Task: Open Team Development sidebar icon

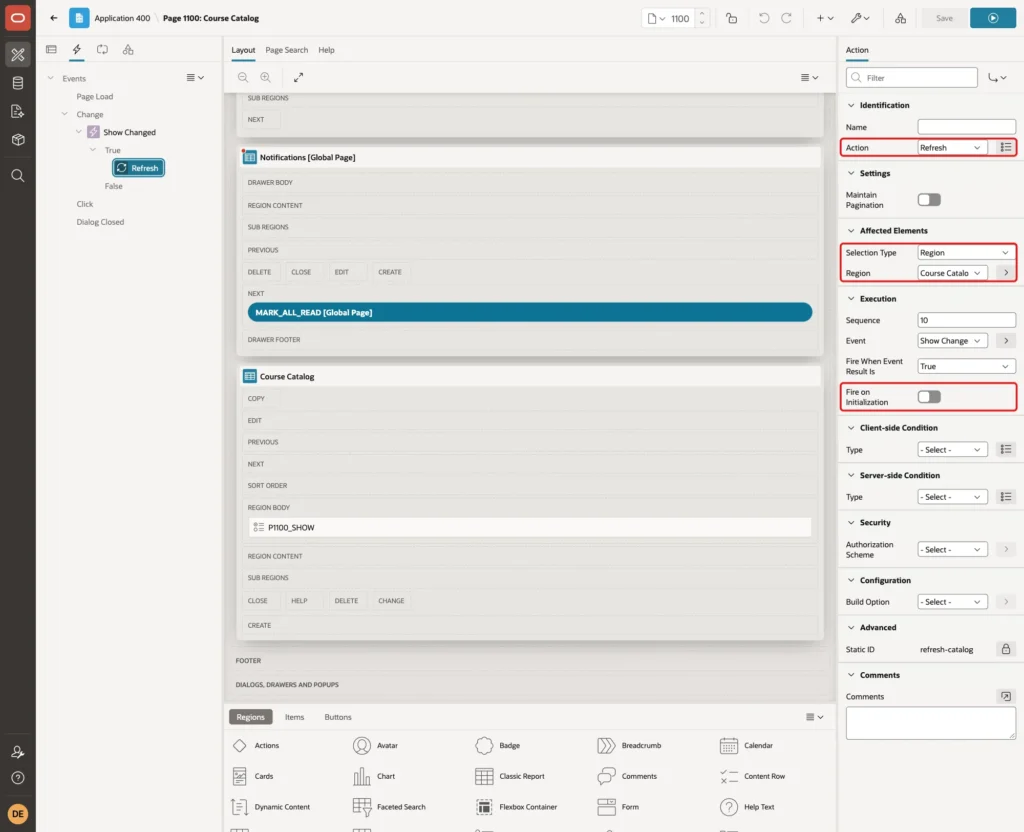Action: [x=18, y=111]
